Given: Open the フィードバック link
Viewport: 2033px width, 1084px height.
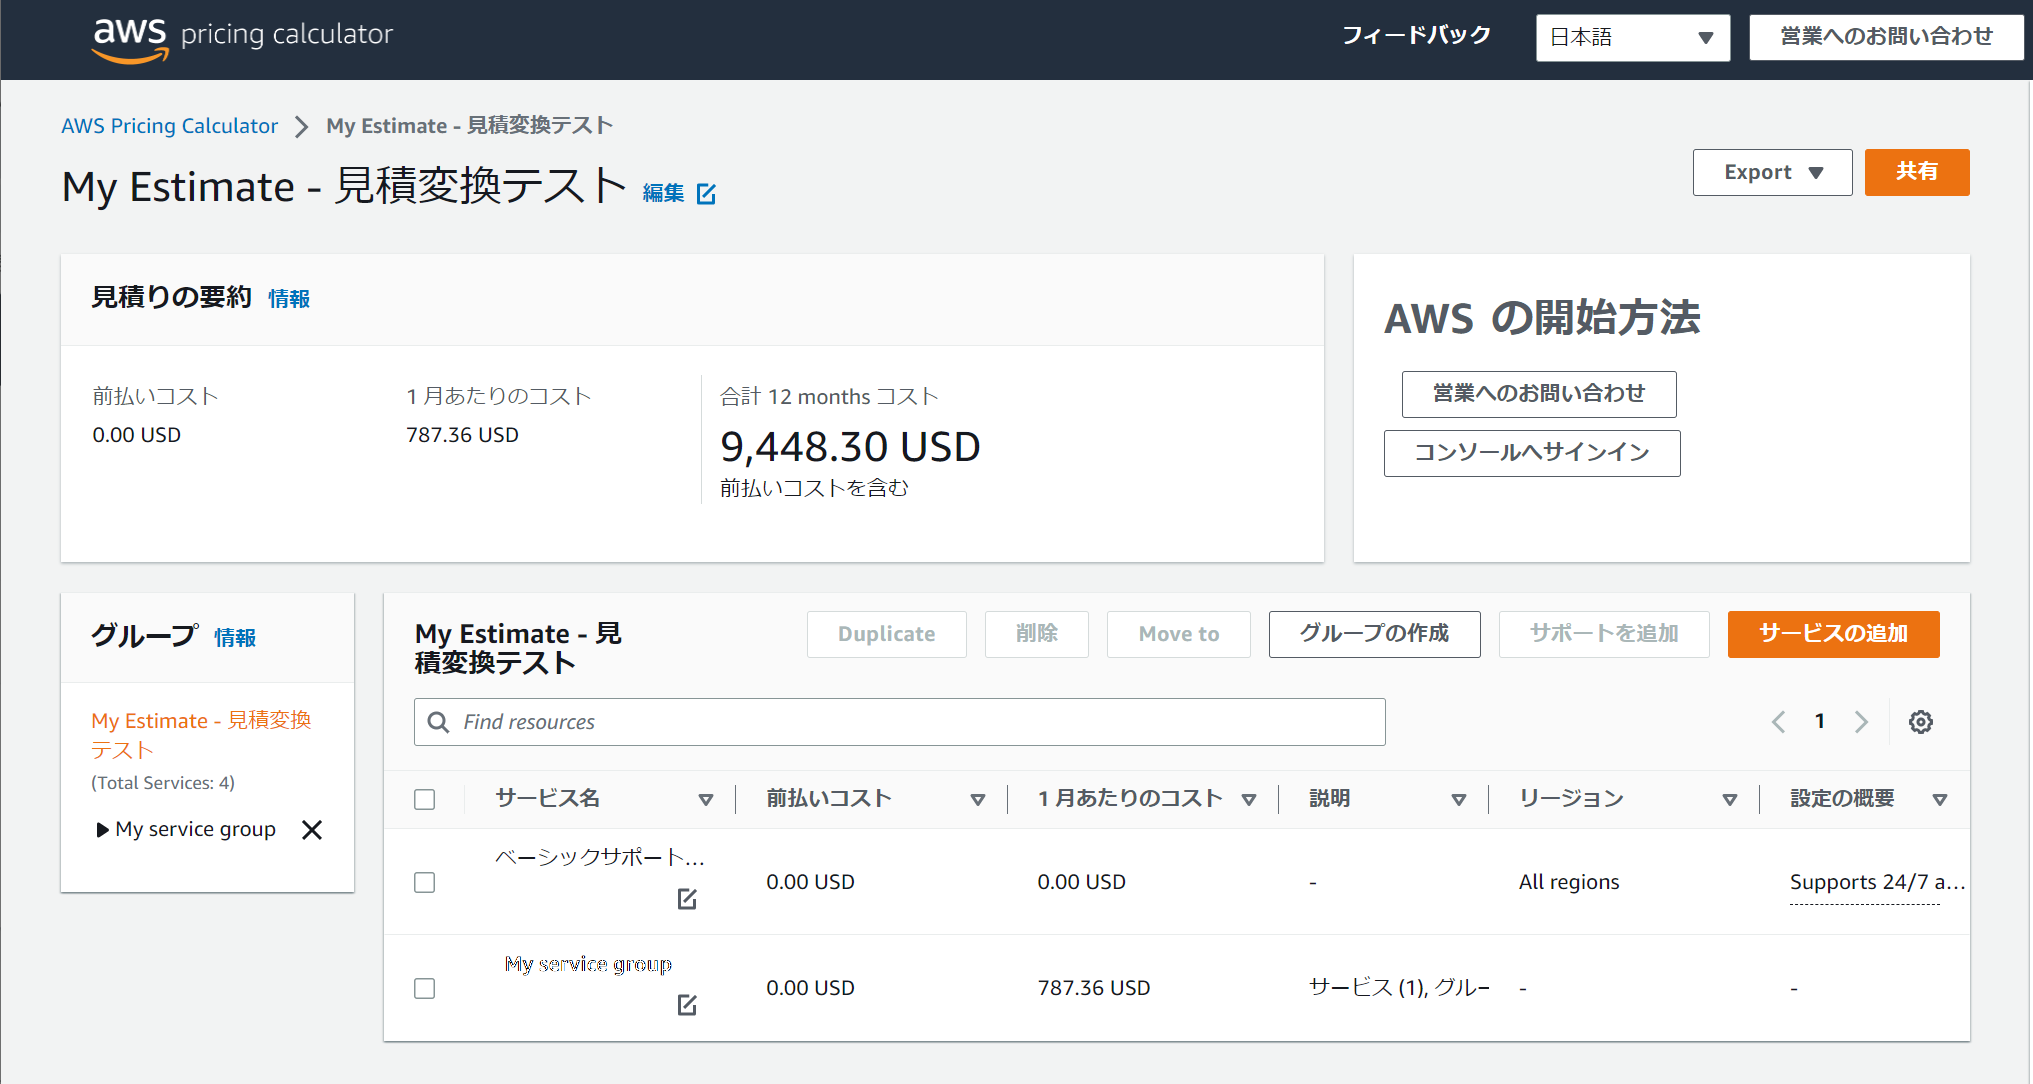Looking at the screenshot, I should pos(1416,36).
